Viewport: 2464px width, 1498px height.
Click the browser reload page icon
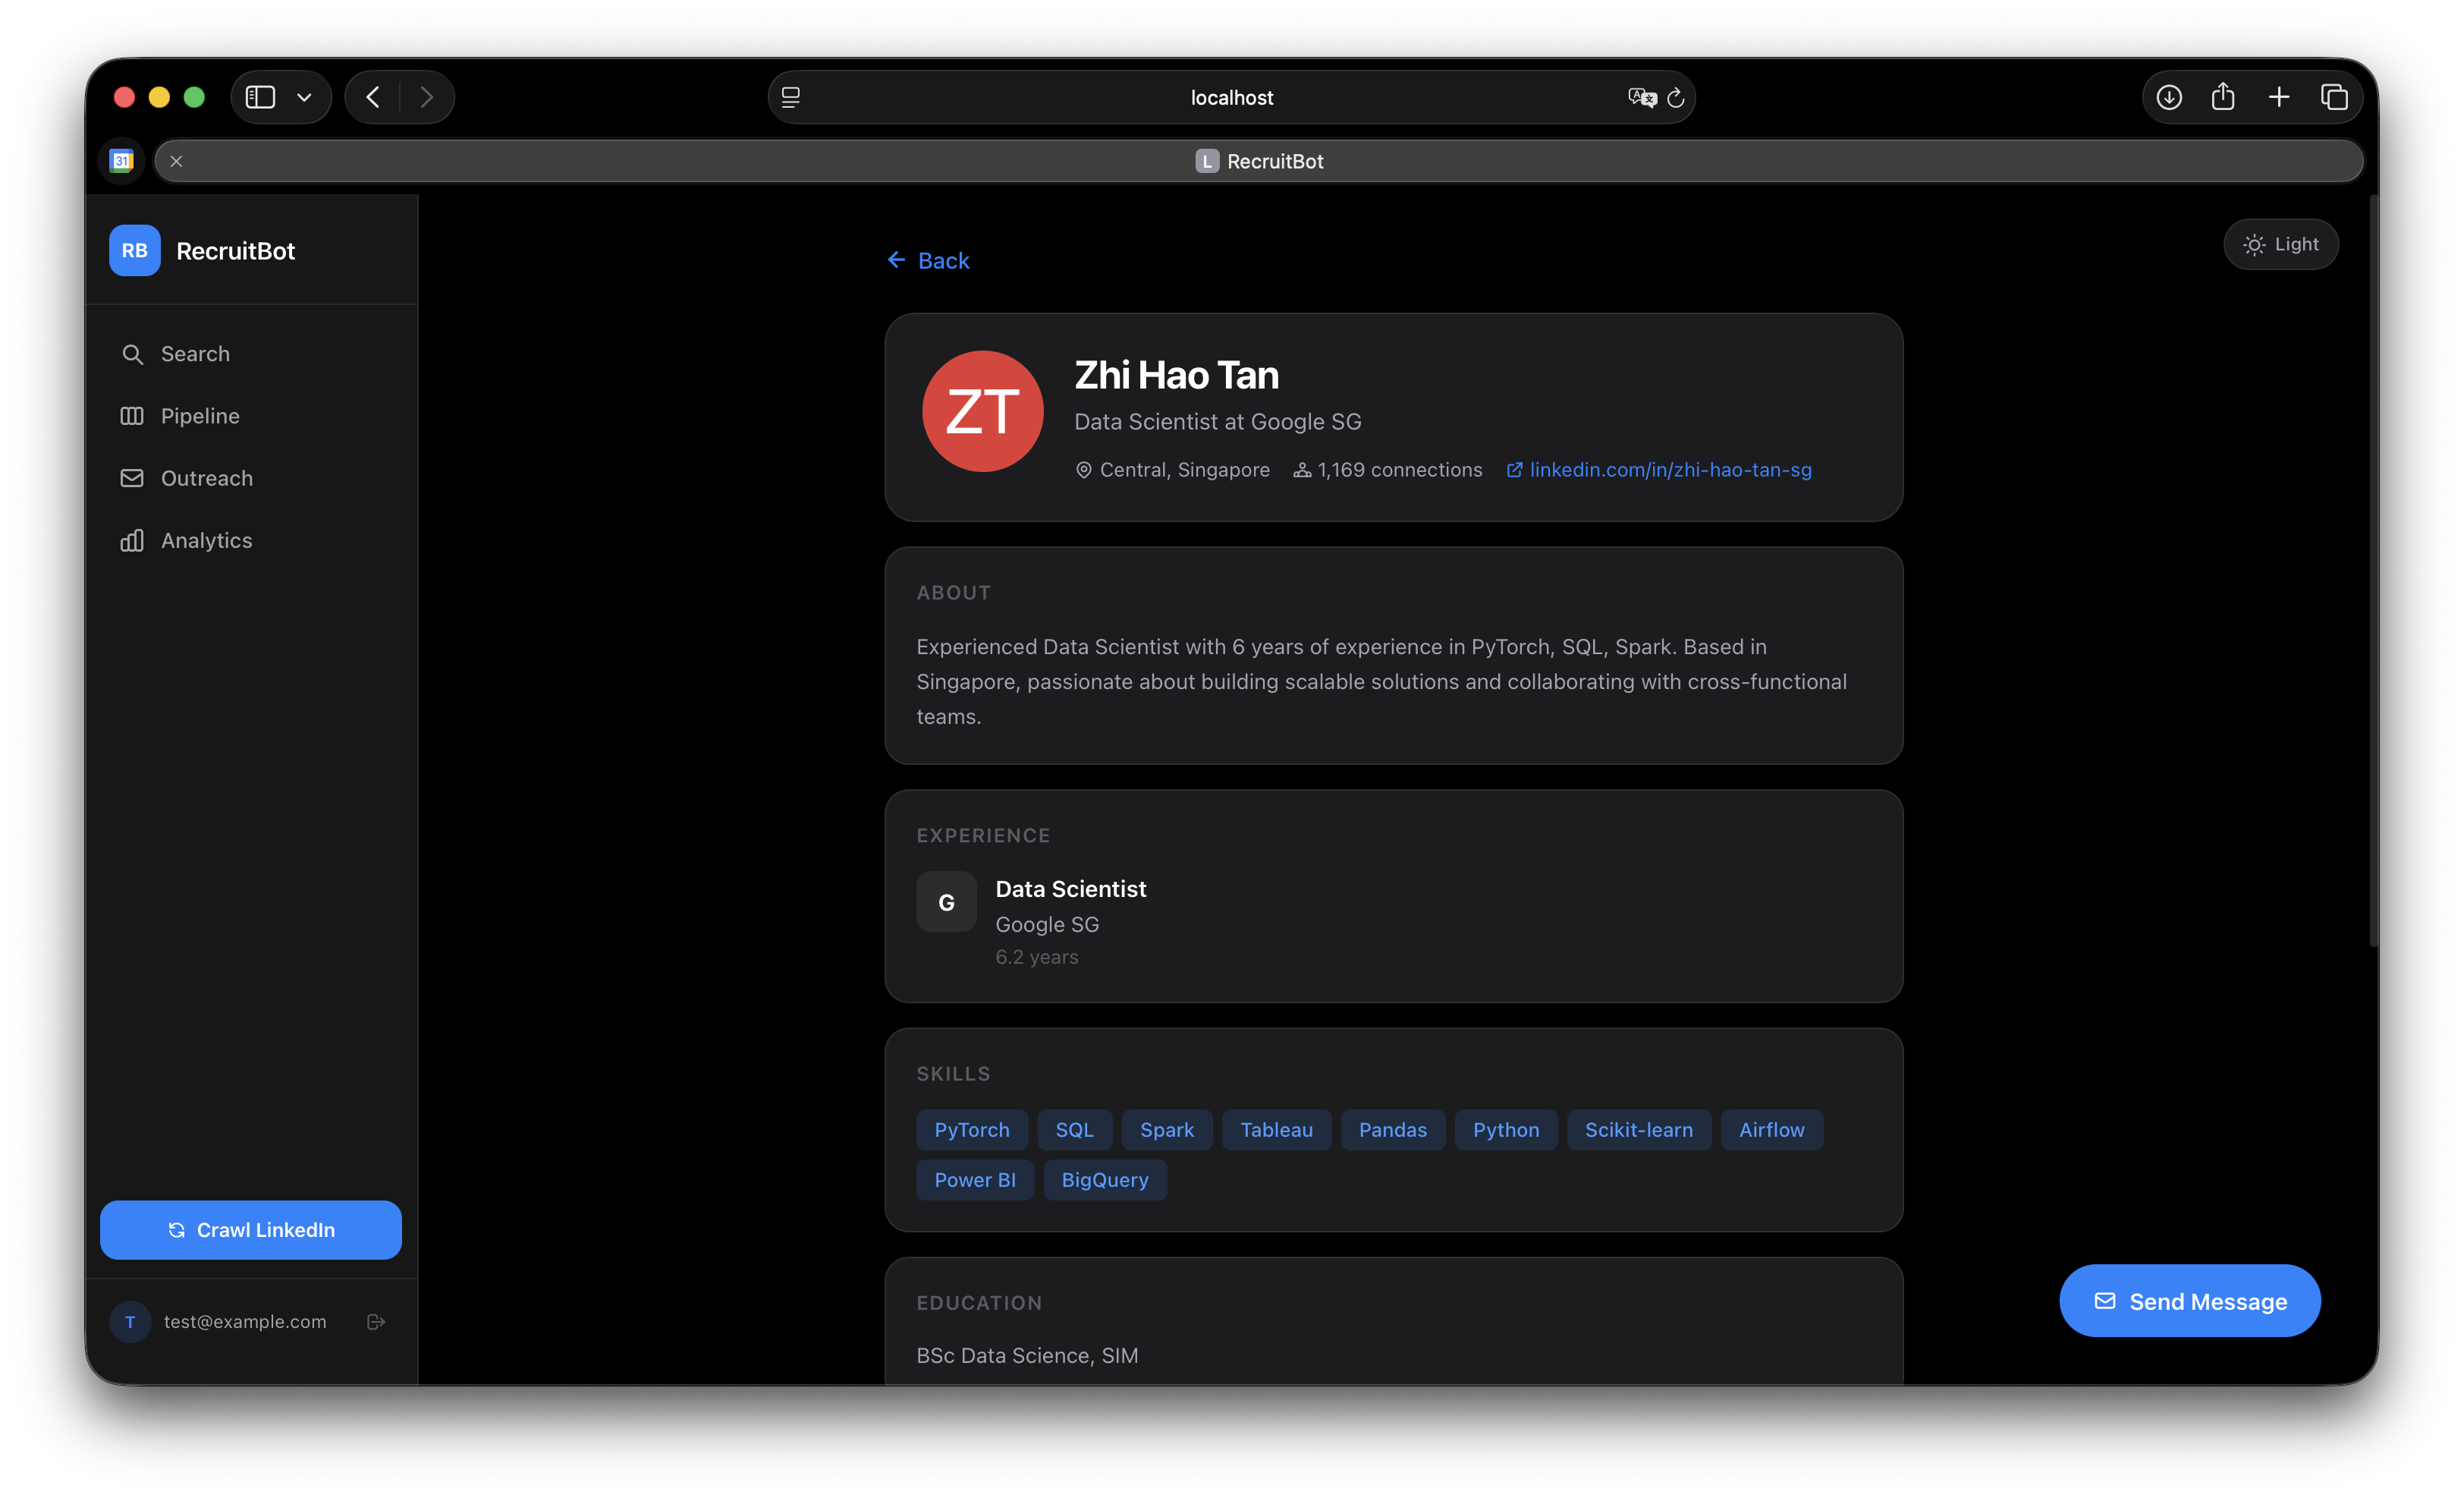click(1676, 98)
